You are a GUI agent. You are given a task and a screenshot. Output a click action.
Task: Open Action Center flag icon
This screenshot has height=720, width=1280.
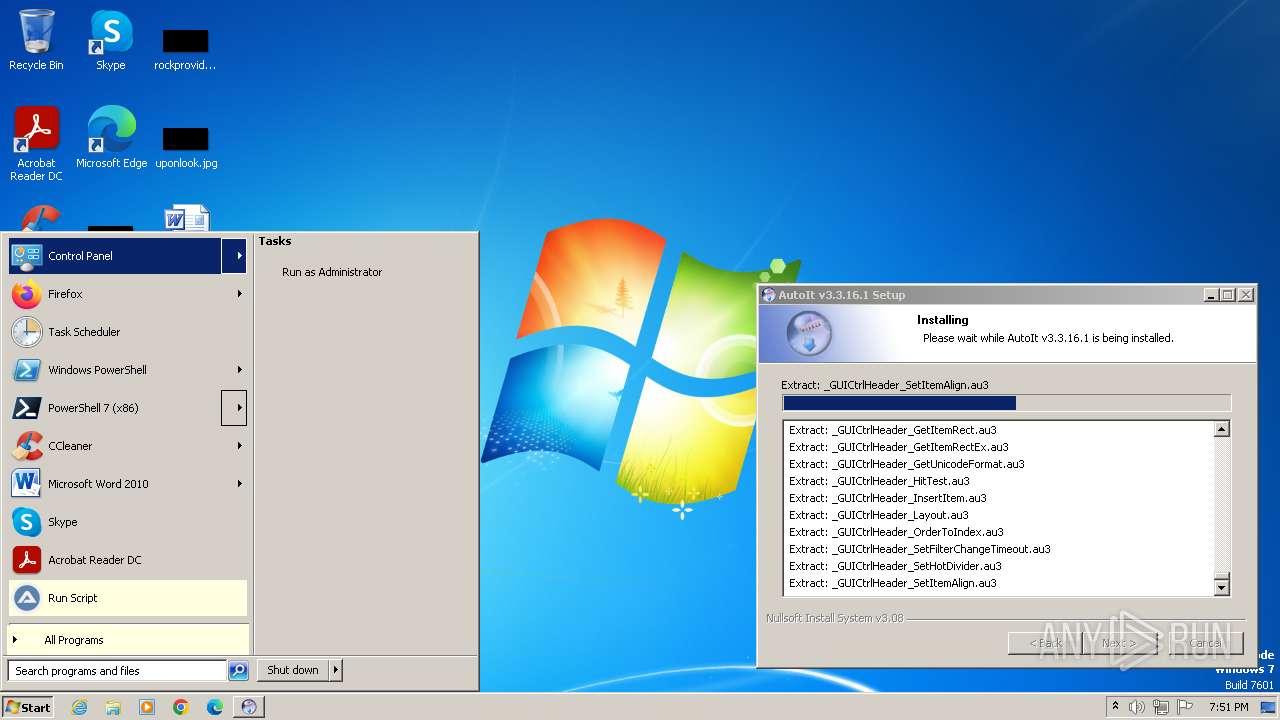1185,707
